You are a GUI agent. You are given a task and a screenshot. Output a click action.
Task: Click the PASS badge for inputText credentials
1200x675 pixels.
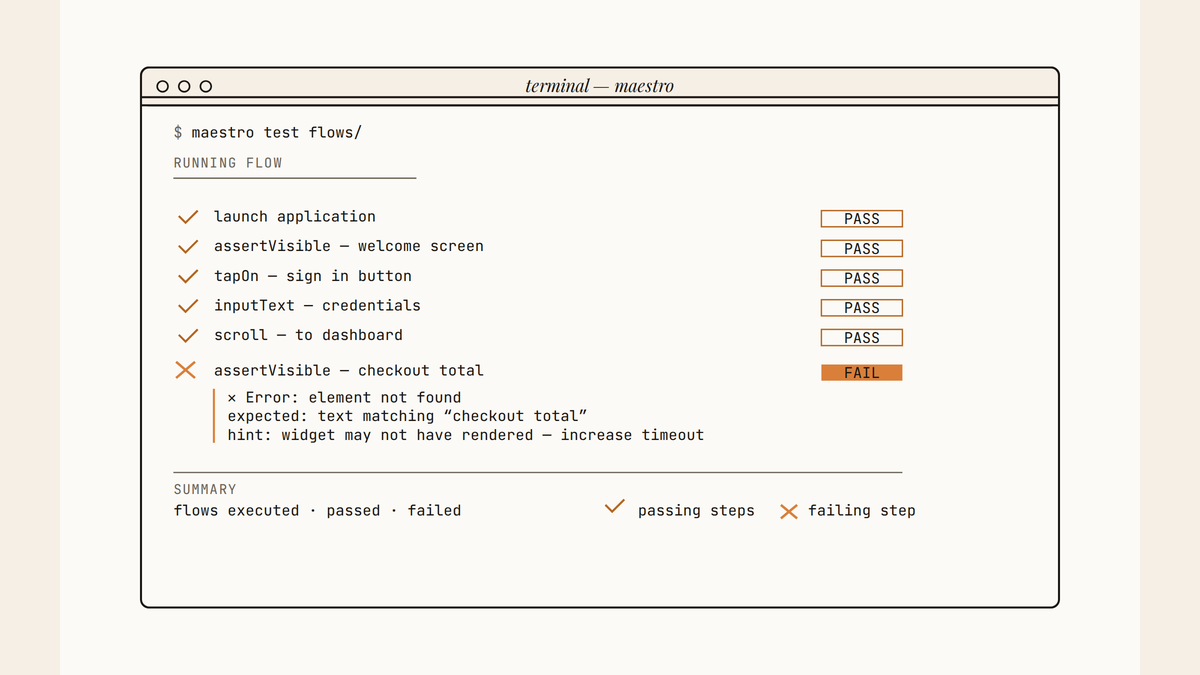click(862, 307)
